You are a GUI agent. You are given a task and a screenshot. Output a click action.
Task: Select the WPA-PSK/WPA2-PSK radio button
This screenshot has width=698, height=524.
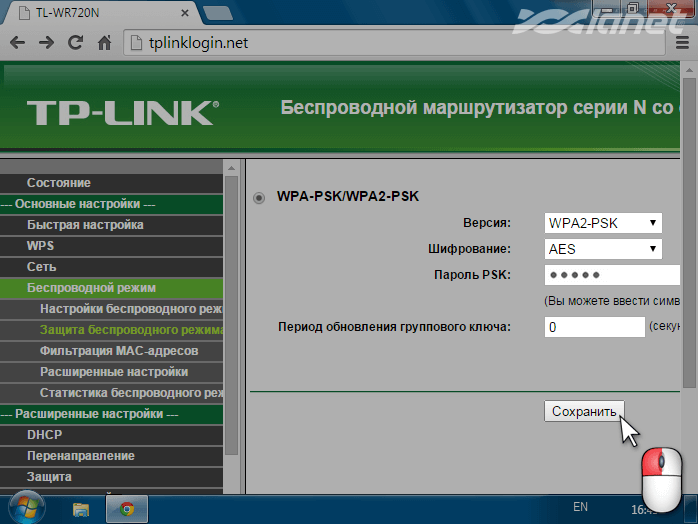259,197
